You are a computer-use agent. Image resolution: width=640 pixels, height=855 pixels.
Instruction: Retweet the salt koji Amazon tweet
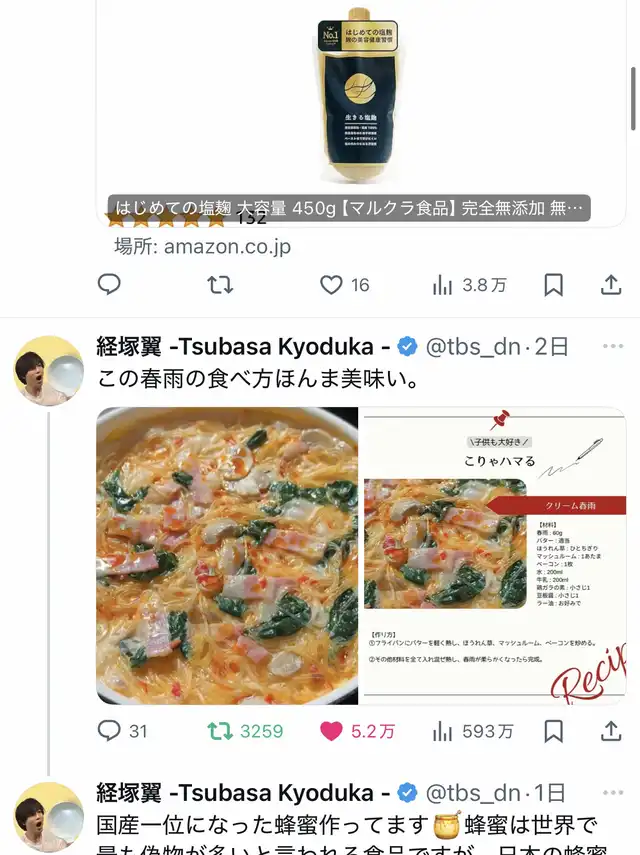(220, 285)
